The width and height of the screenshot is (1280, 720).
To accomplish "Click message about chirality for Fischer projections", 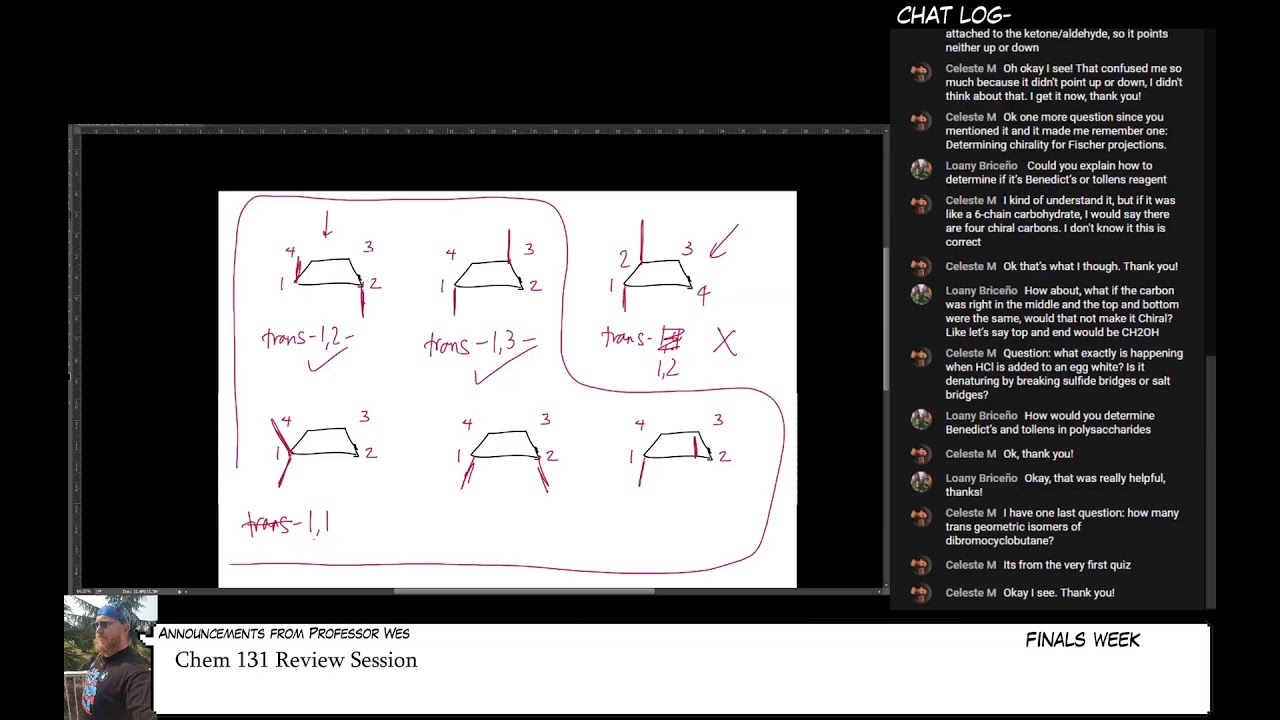I will point(1056,131).
